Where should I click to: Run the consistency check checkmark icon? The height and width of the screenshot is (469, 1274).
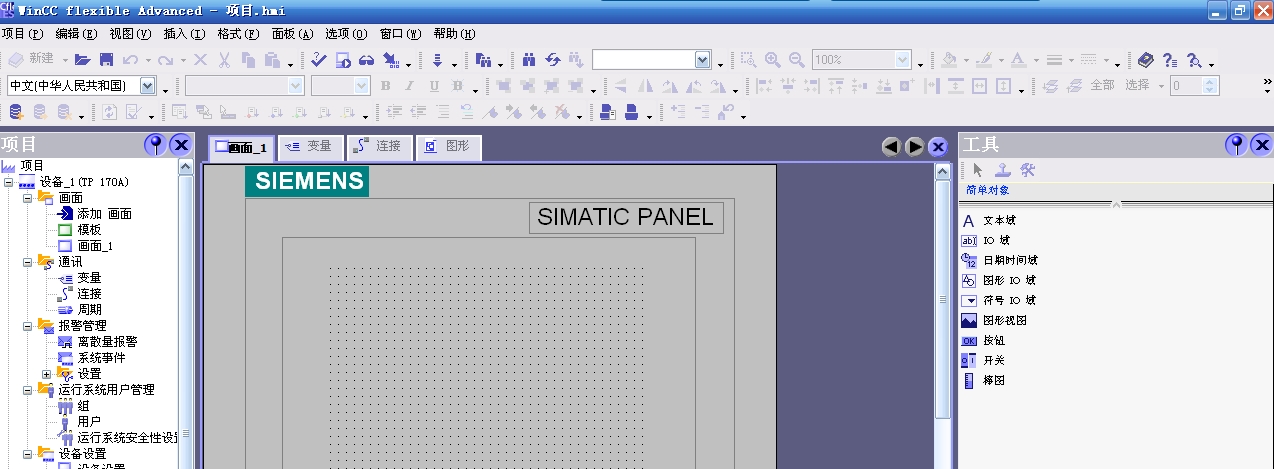319,60
